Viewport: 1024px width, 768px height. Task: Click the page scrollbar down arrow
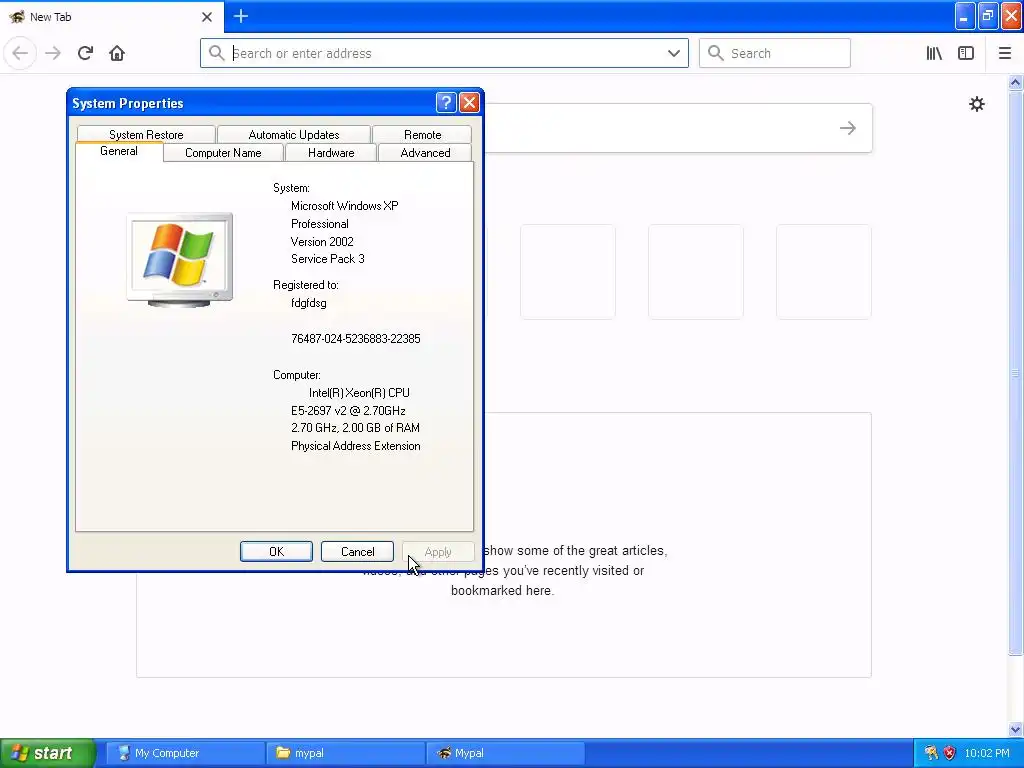[x=1015, y=729]
